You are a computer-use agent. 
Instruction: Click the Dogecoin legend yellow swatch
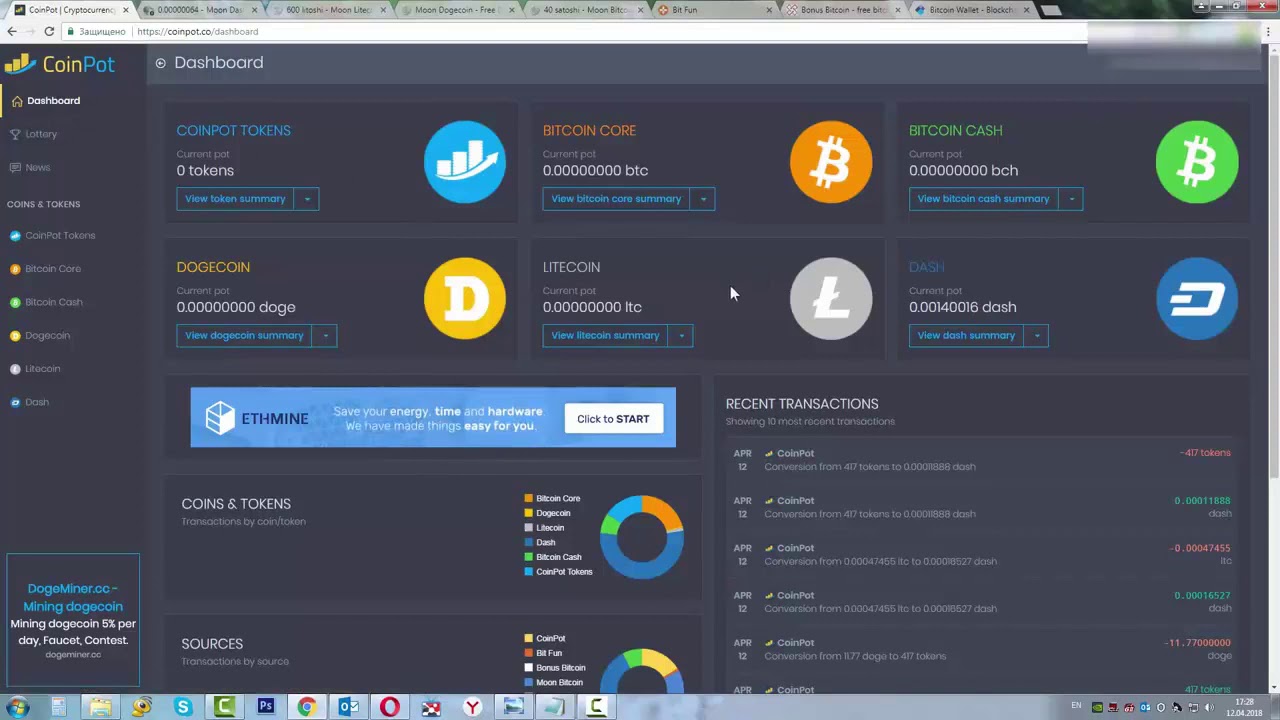click(528, 514)
